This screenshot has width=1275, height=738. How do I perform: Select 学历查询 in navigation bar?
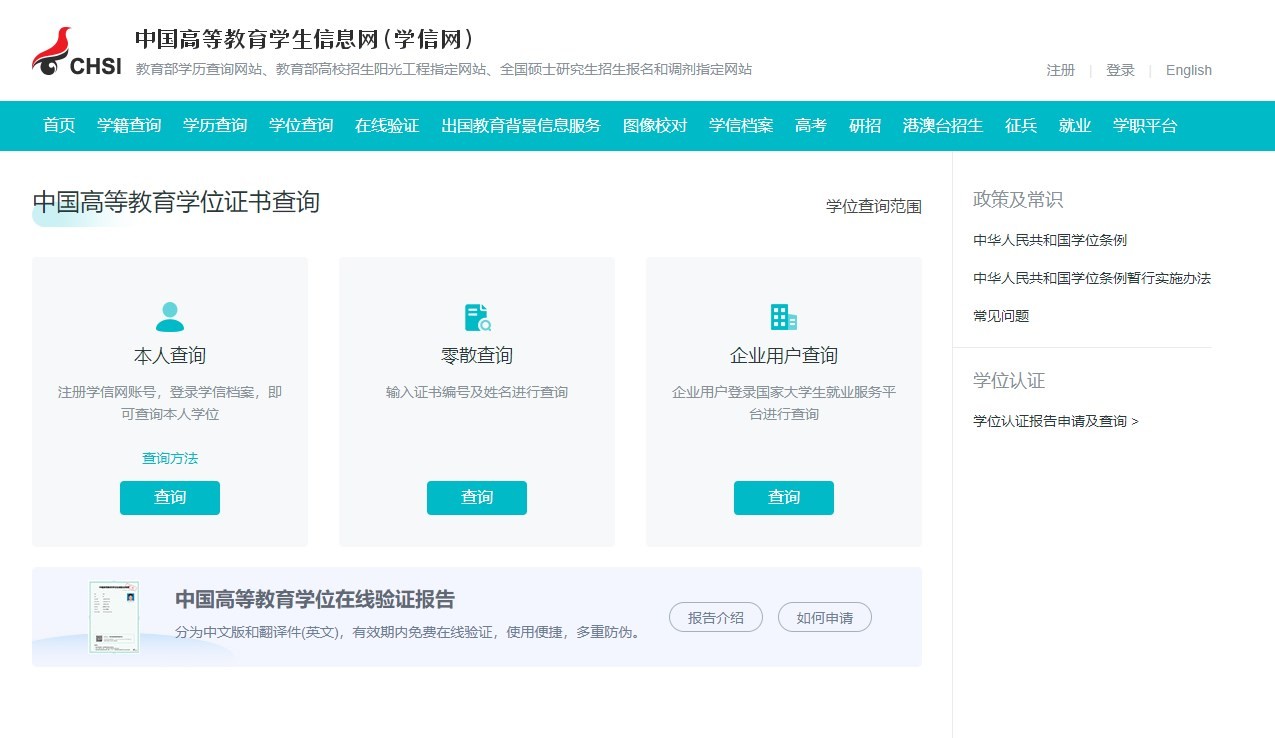point(215,126)
